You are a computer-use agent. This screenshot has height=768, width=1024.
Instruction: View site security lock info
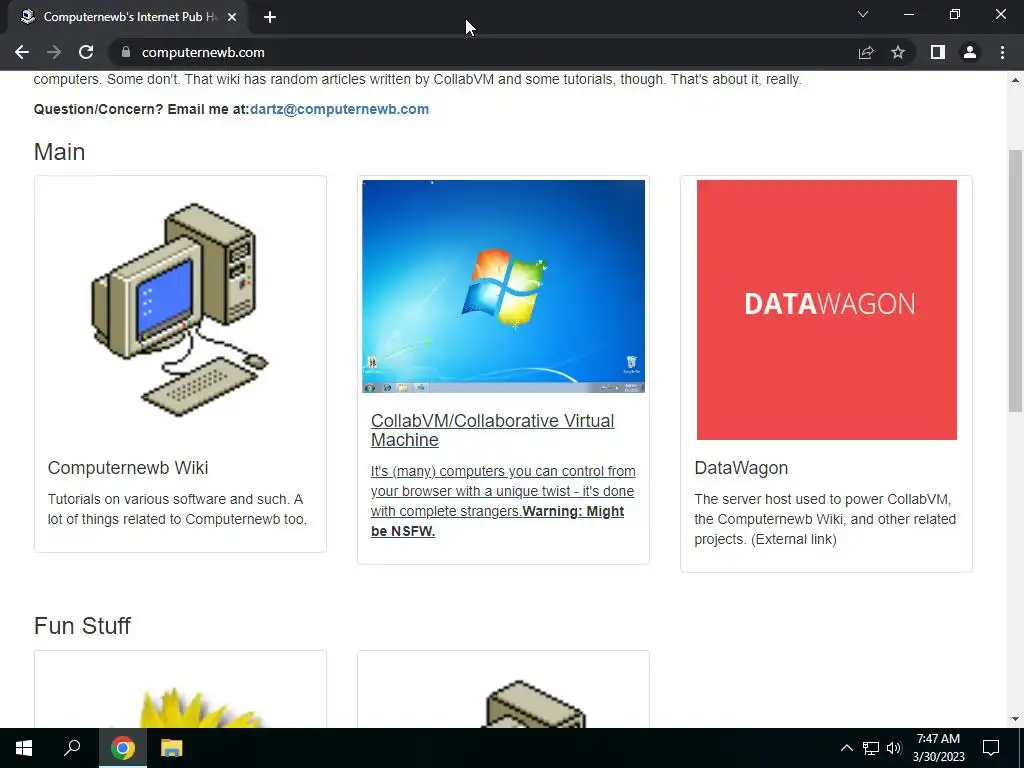click(126, 52)
